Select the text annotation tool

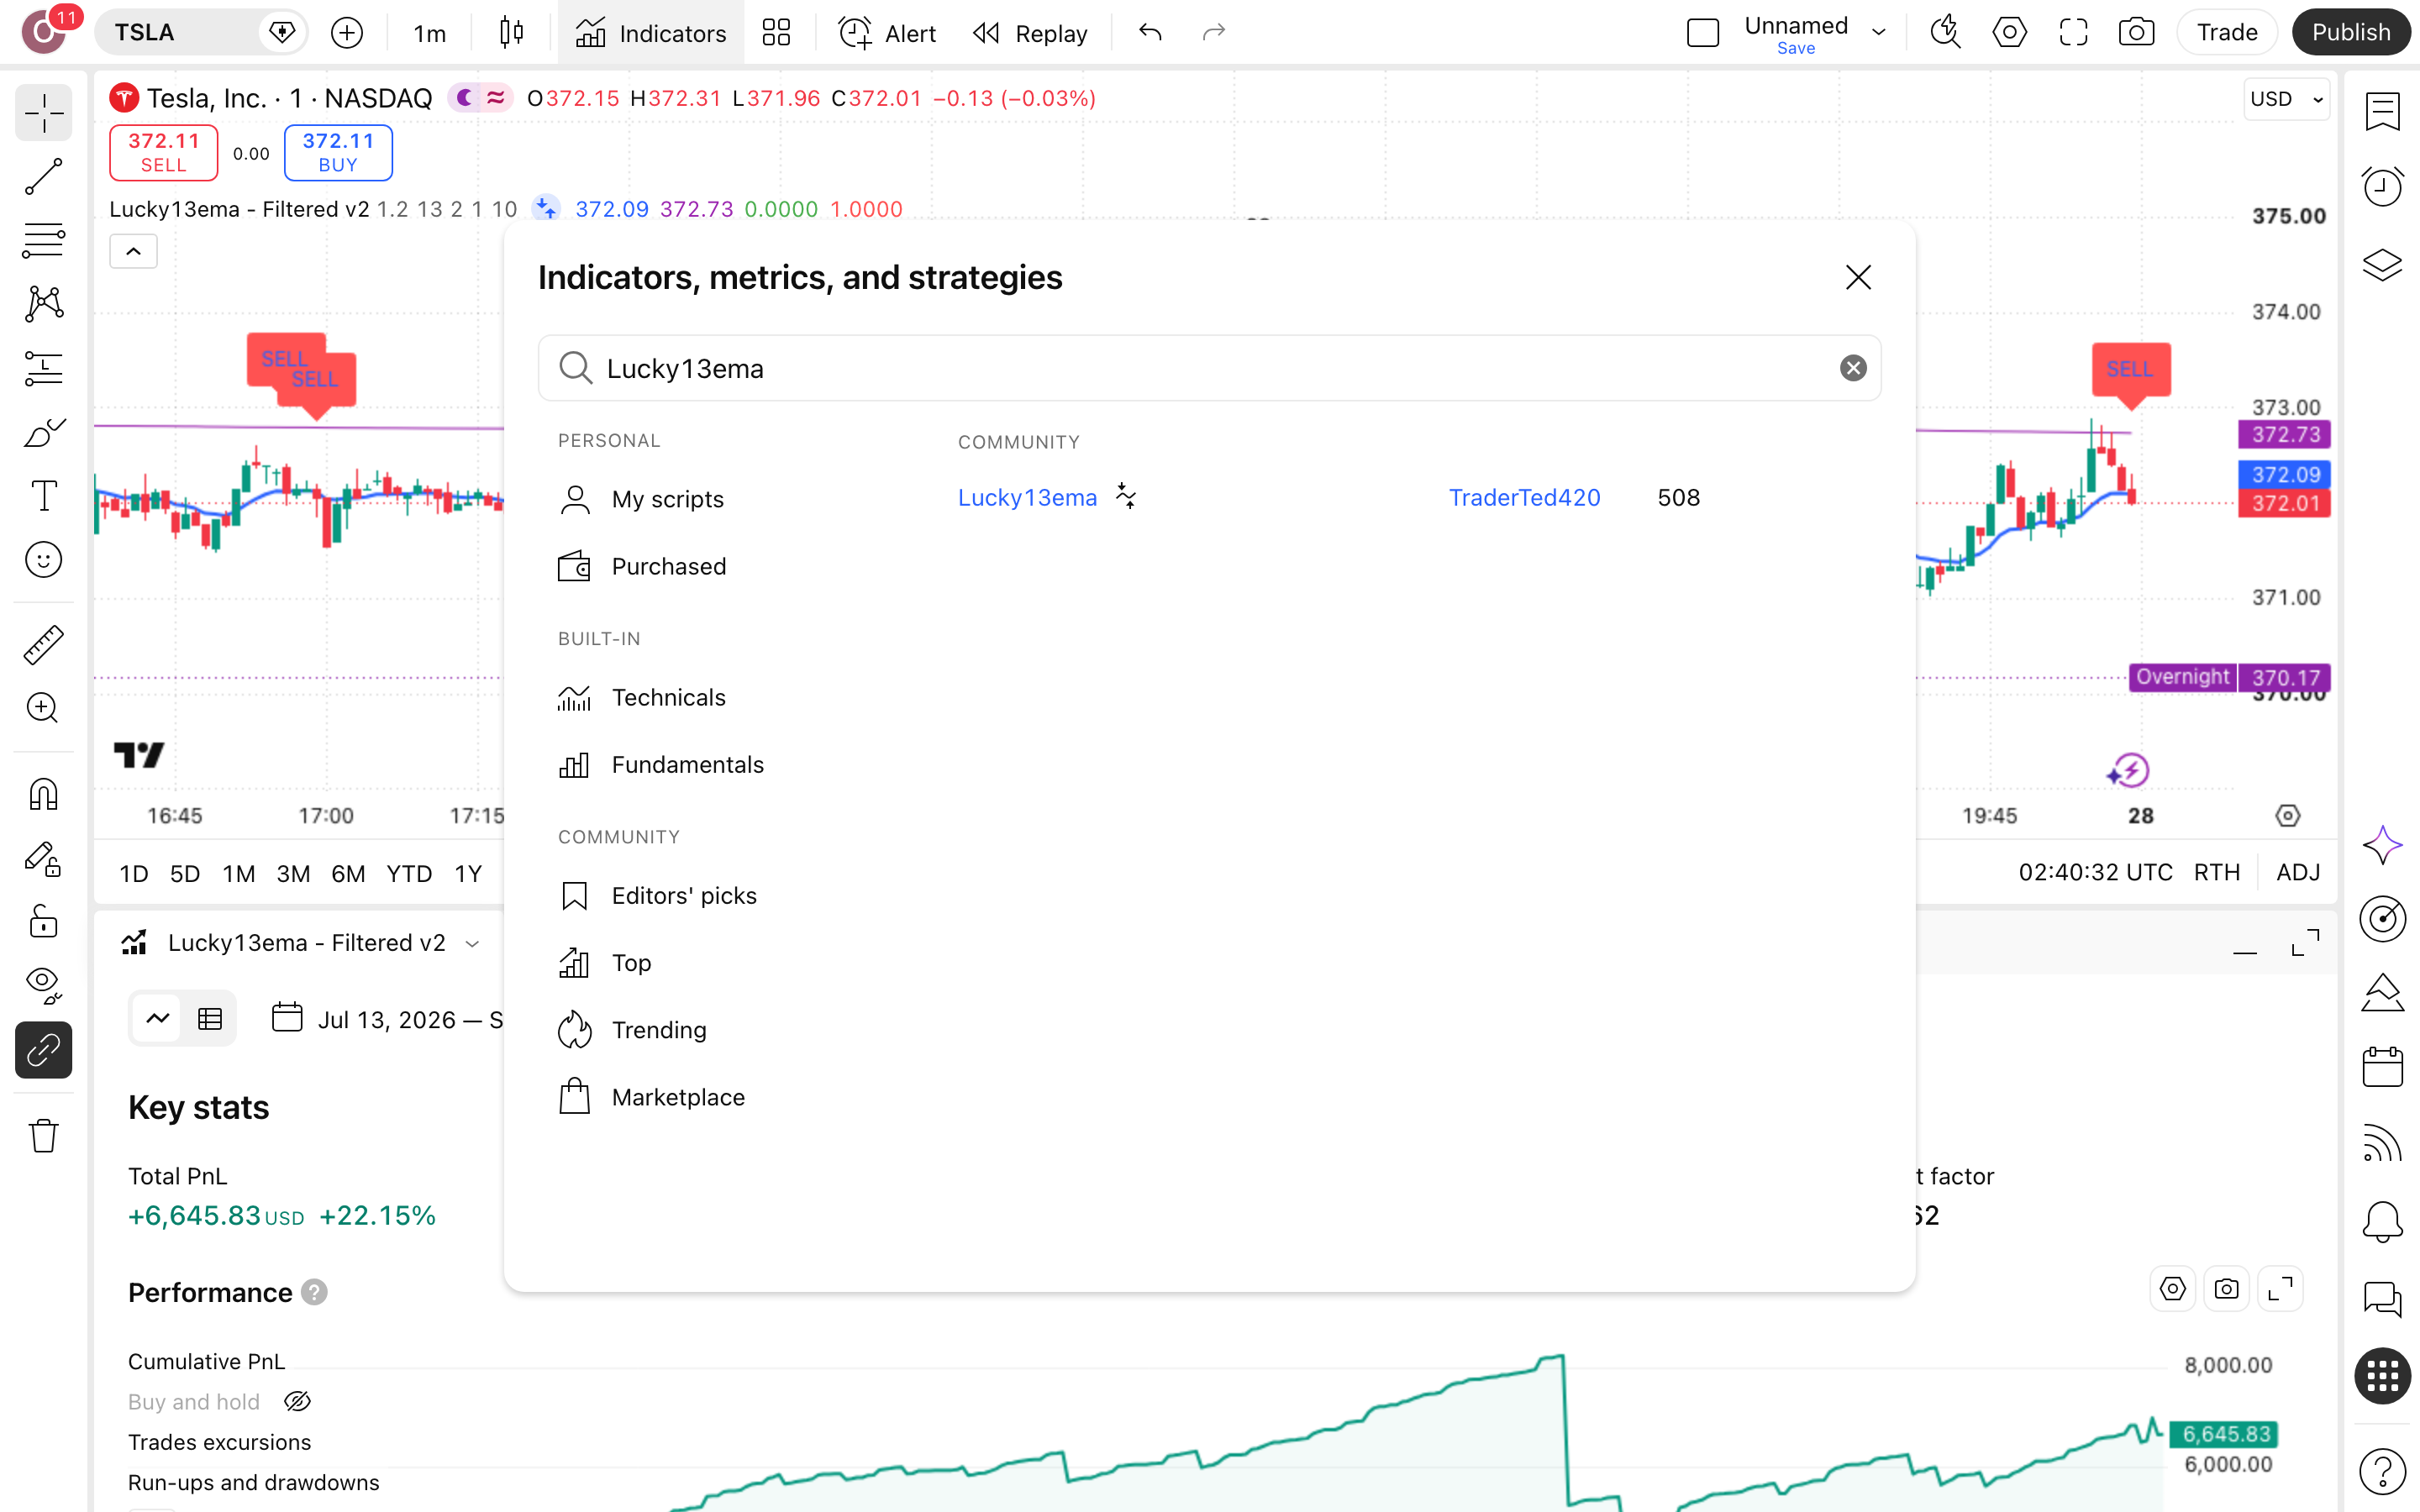(43, 496)
